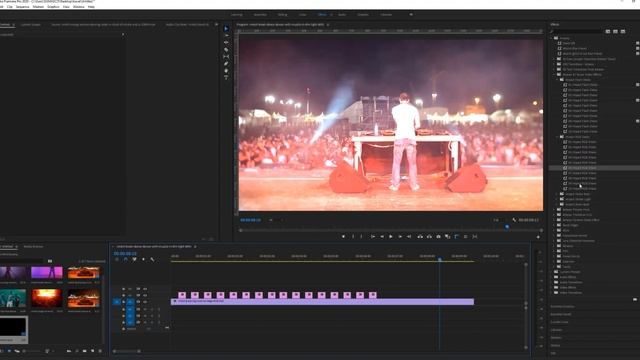Step back one frame in Program Monitor

pyautogui.click(x=382, y=237)
